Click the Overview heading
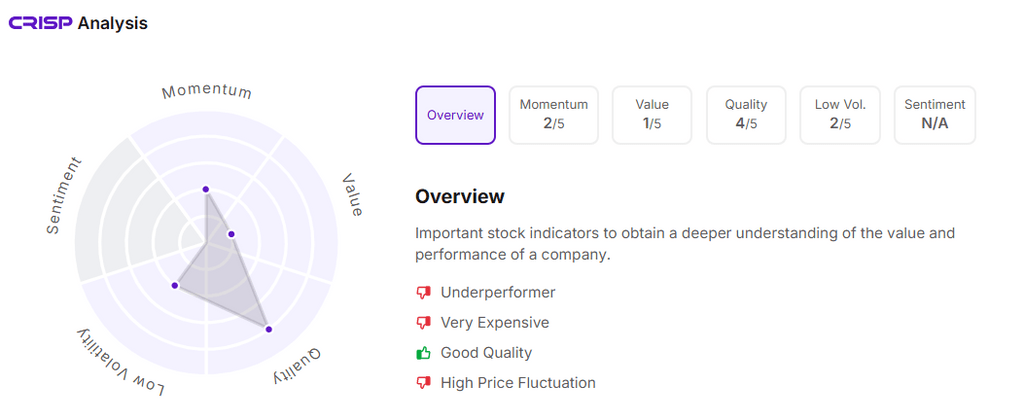The image size is (1024, 417). (x=460, y=196)
